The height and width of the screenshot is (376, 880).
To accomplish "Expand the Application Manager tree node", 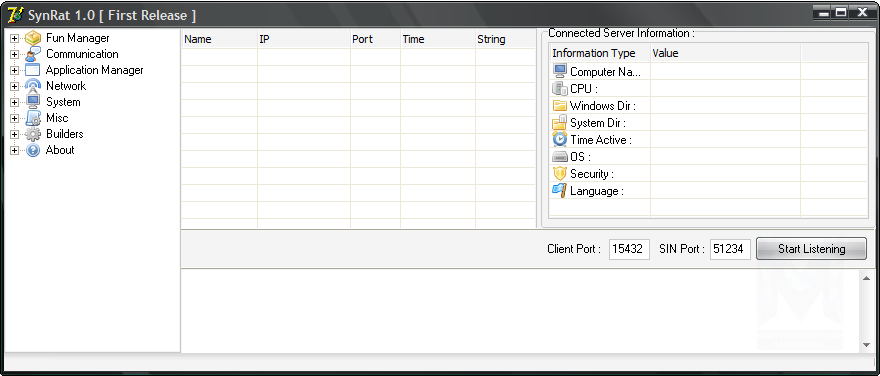I will tap(15, 71).
